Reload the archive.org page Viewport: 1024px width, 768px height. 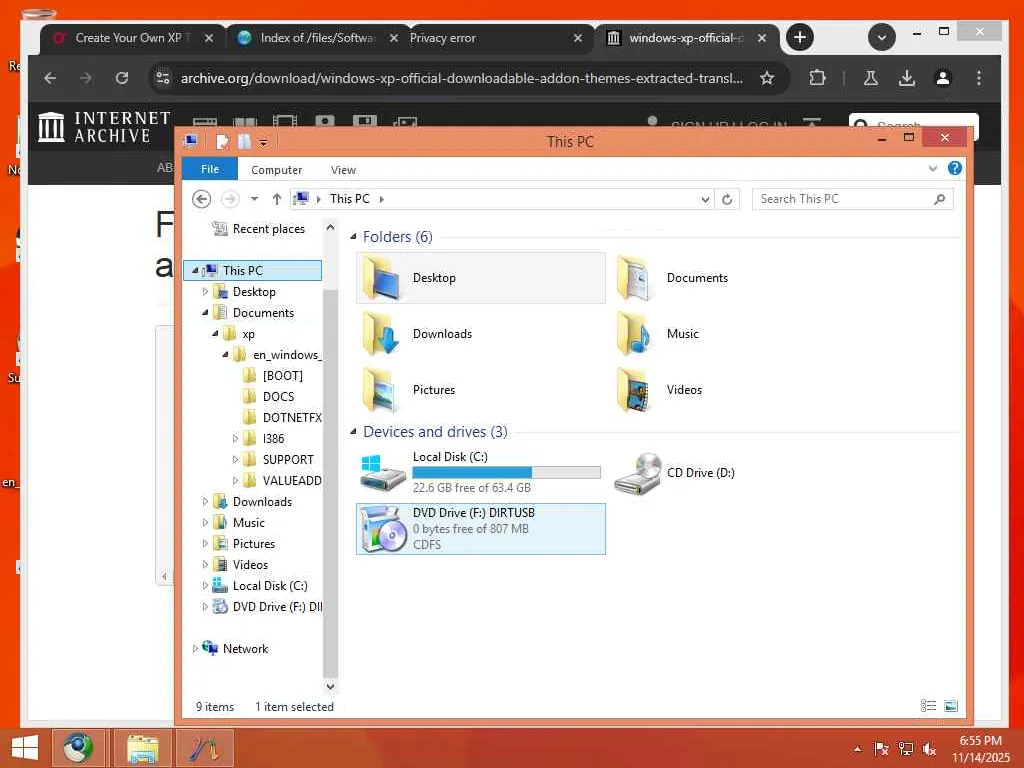[x=121, y=78]
